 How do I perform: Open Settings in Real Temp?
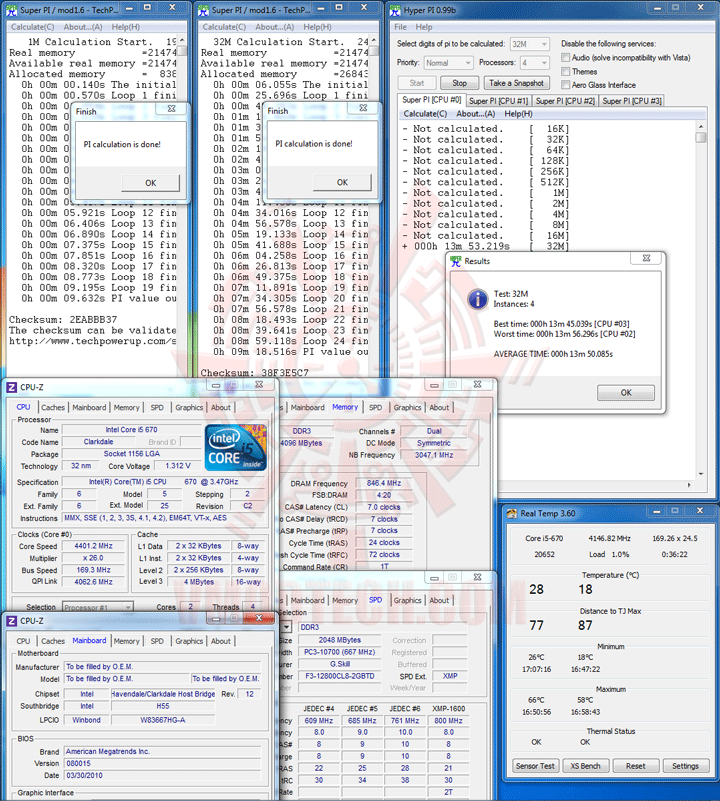[x=685, y=766]
